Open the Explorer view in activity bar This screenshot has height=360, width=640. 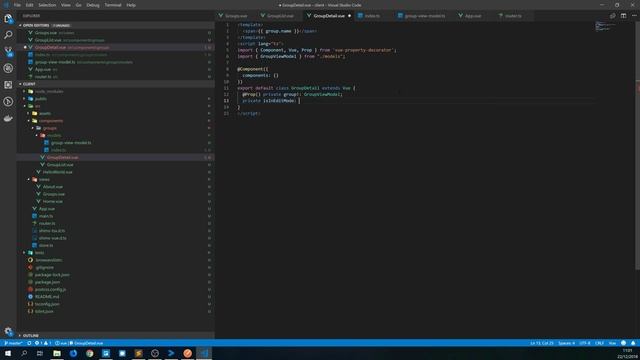click(x=8, y=18)
